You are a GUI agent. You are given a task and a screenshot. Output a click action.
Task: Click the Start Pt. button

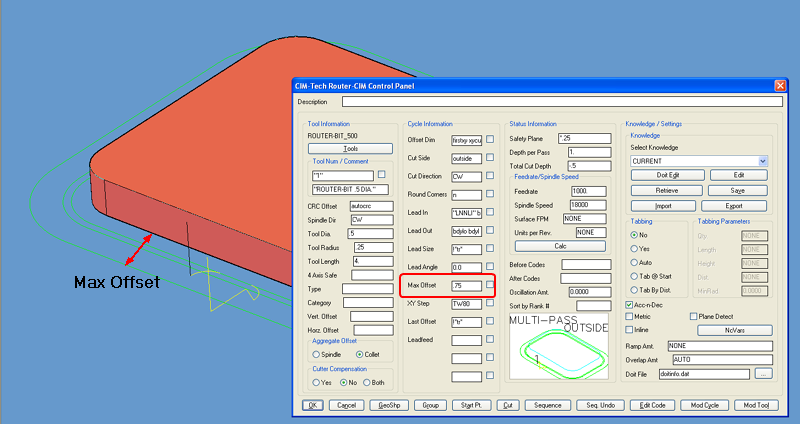pos(471,405)
